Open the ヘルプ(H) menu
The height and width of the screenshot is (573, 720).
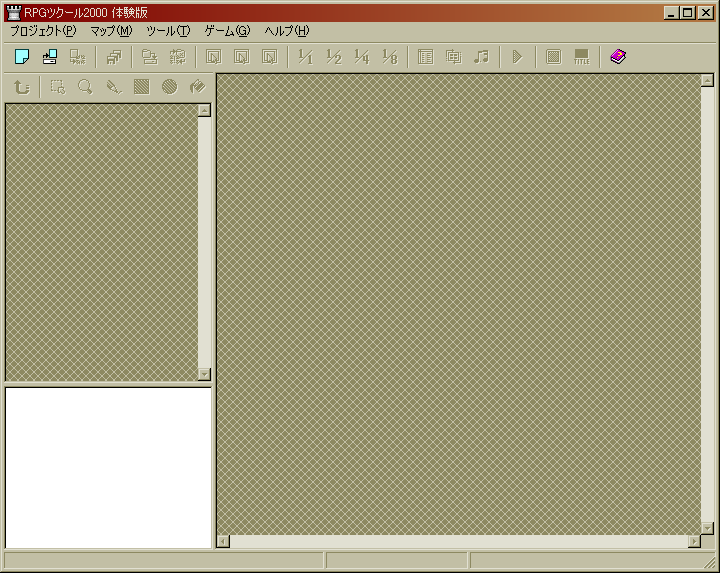click(286, 31)
